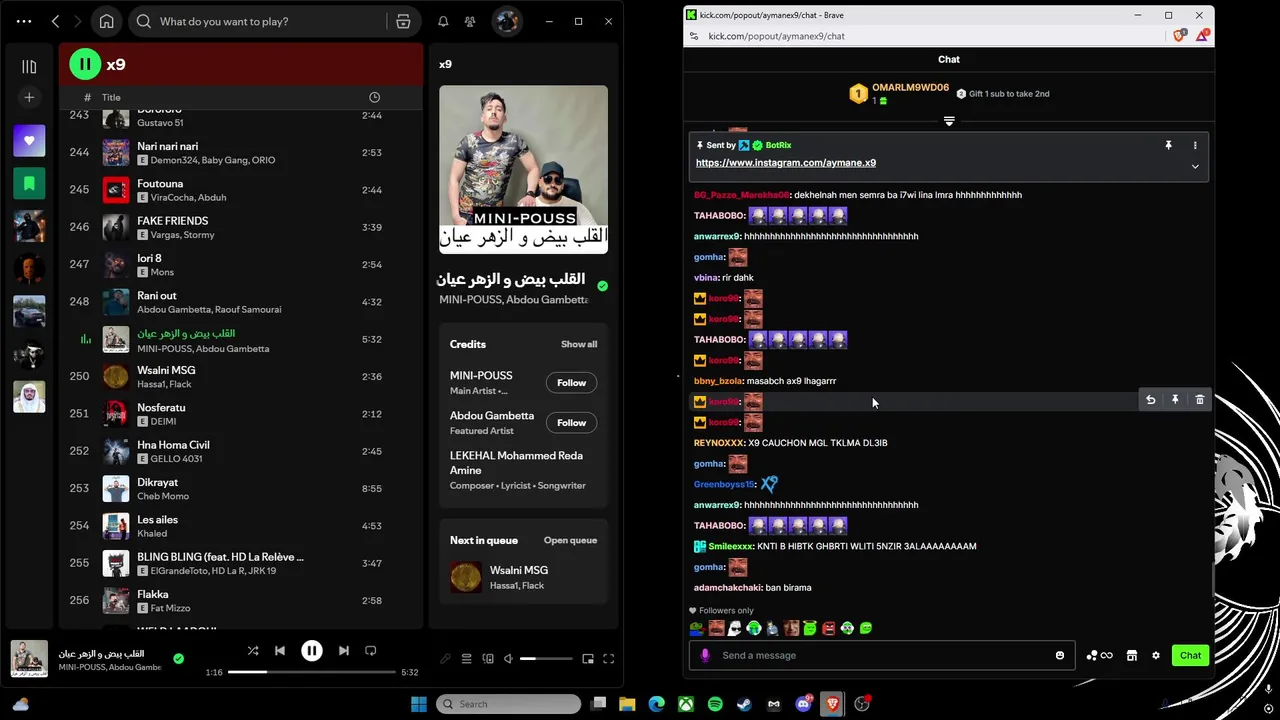This screenshot has width=1280, height=720.
Task: Follow MINI-POUSS artist
Action: [x=571, y=383]
